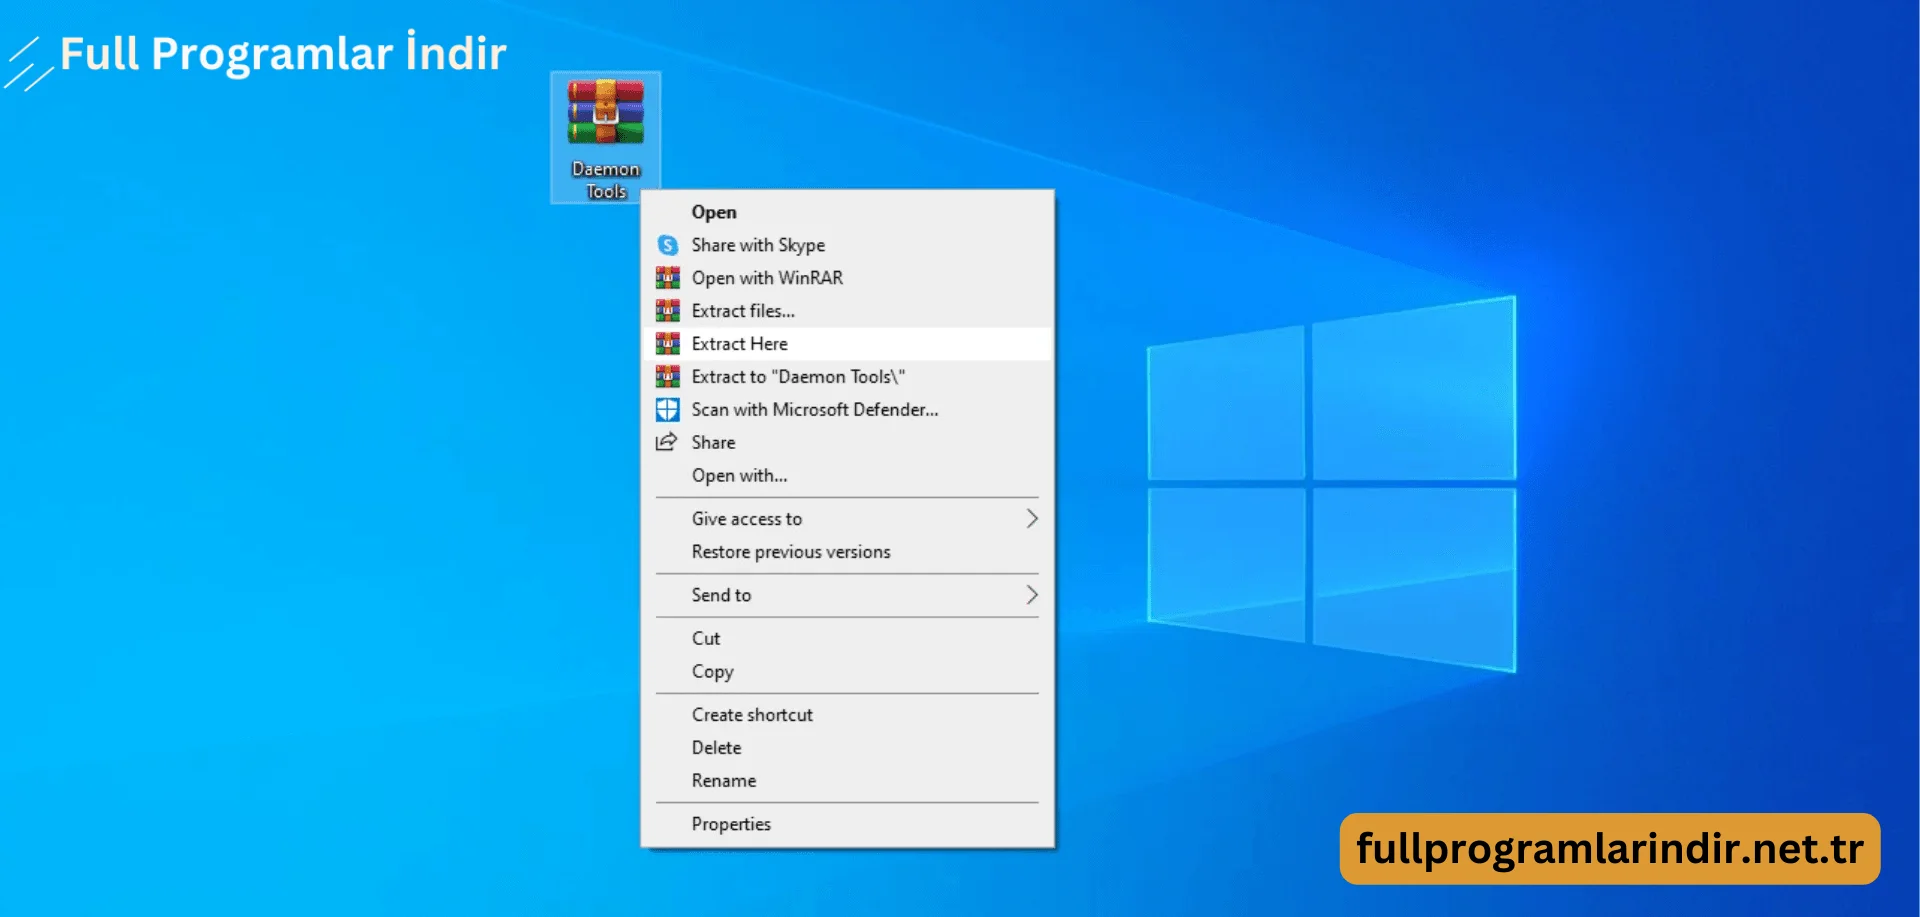Click WinRAR icon beside Open with WinRAR
Screen dimensions: 1920x917
[x=667, y=278]
